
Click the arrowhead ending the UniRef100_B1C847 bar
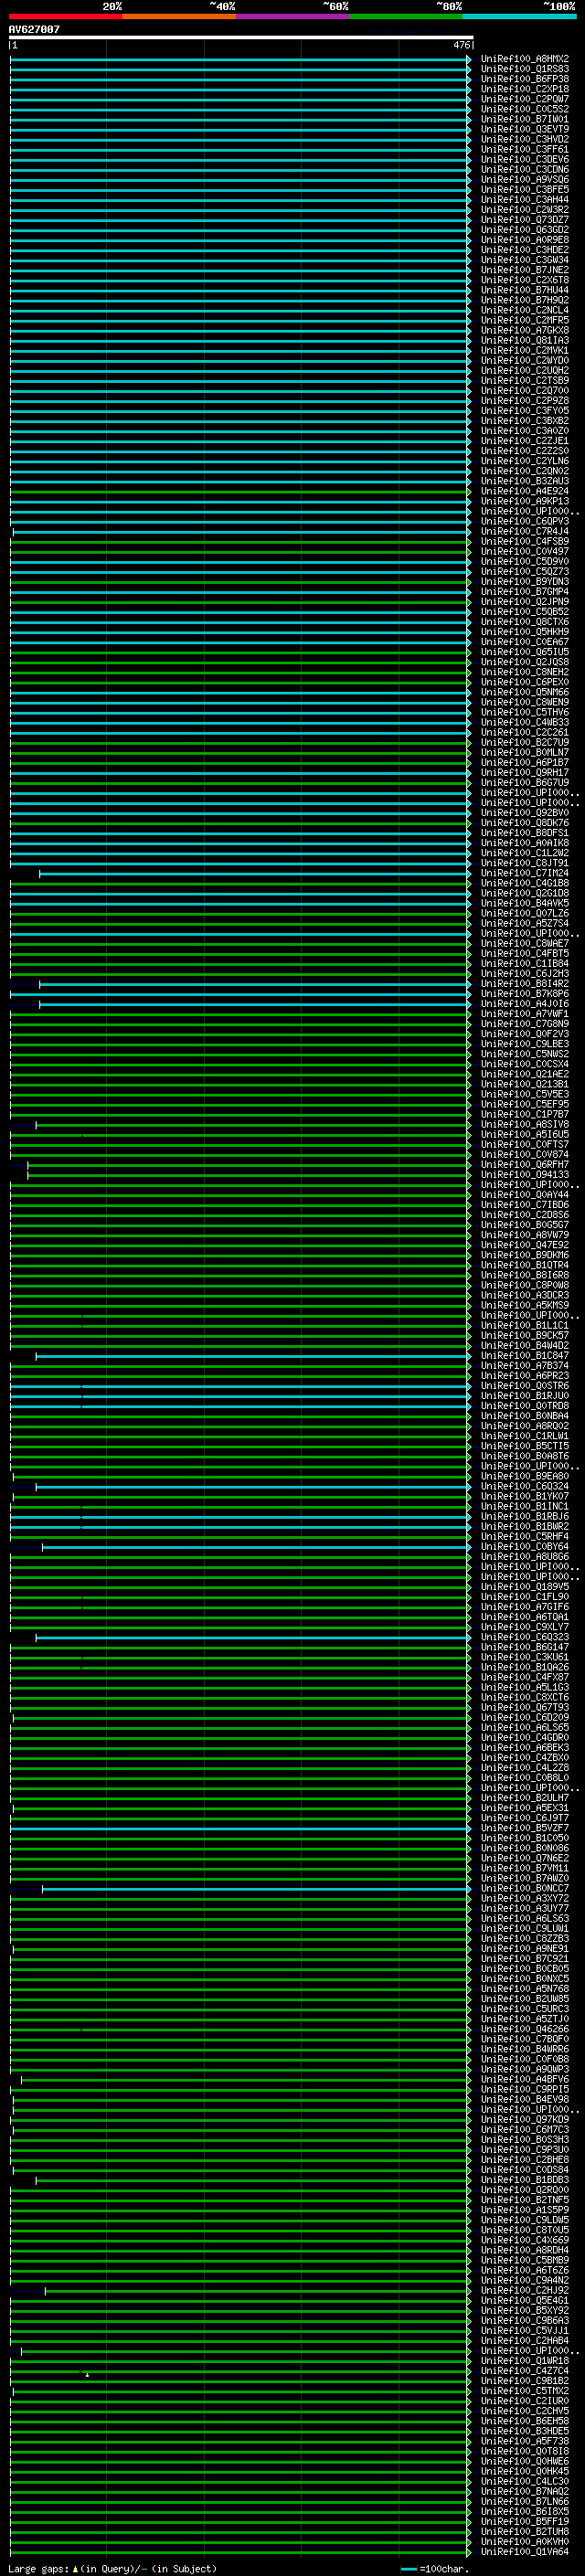tap(468, 1356)
